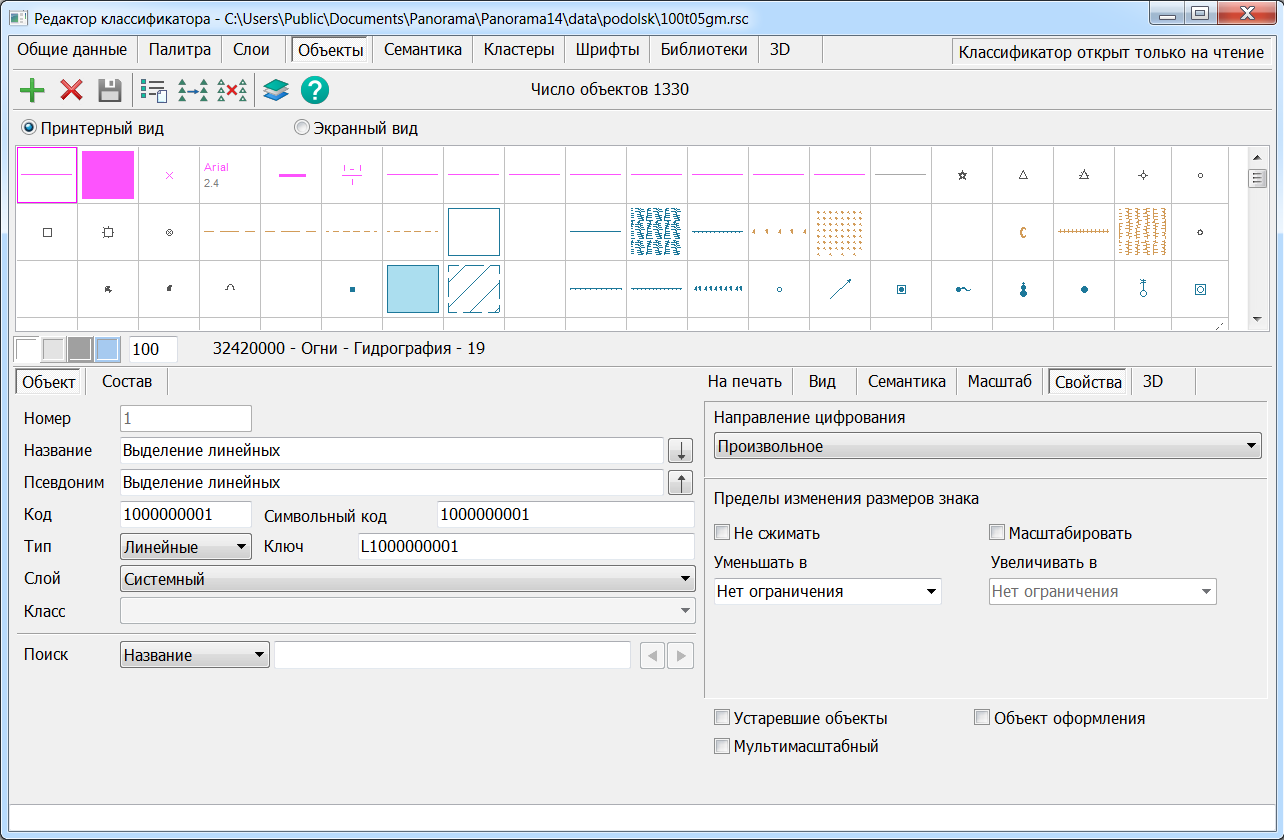This screenshot has width=1284, height=840.
Task: Check the Мультимасштабный option
Action: pyautogui.click(x=722, y=746)
